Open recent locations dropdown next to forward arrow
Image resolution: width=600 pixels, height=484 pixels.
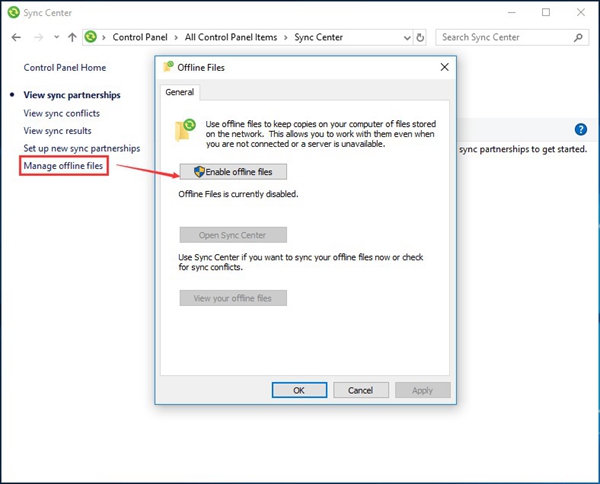coord(57,37)
